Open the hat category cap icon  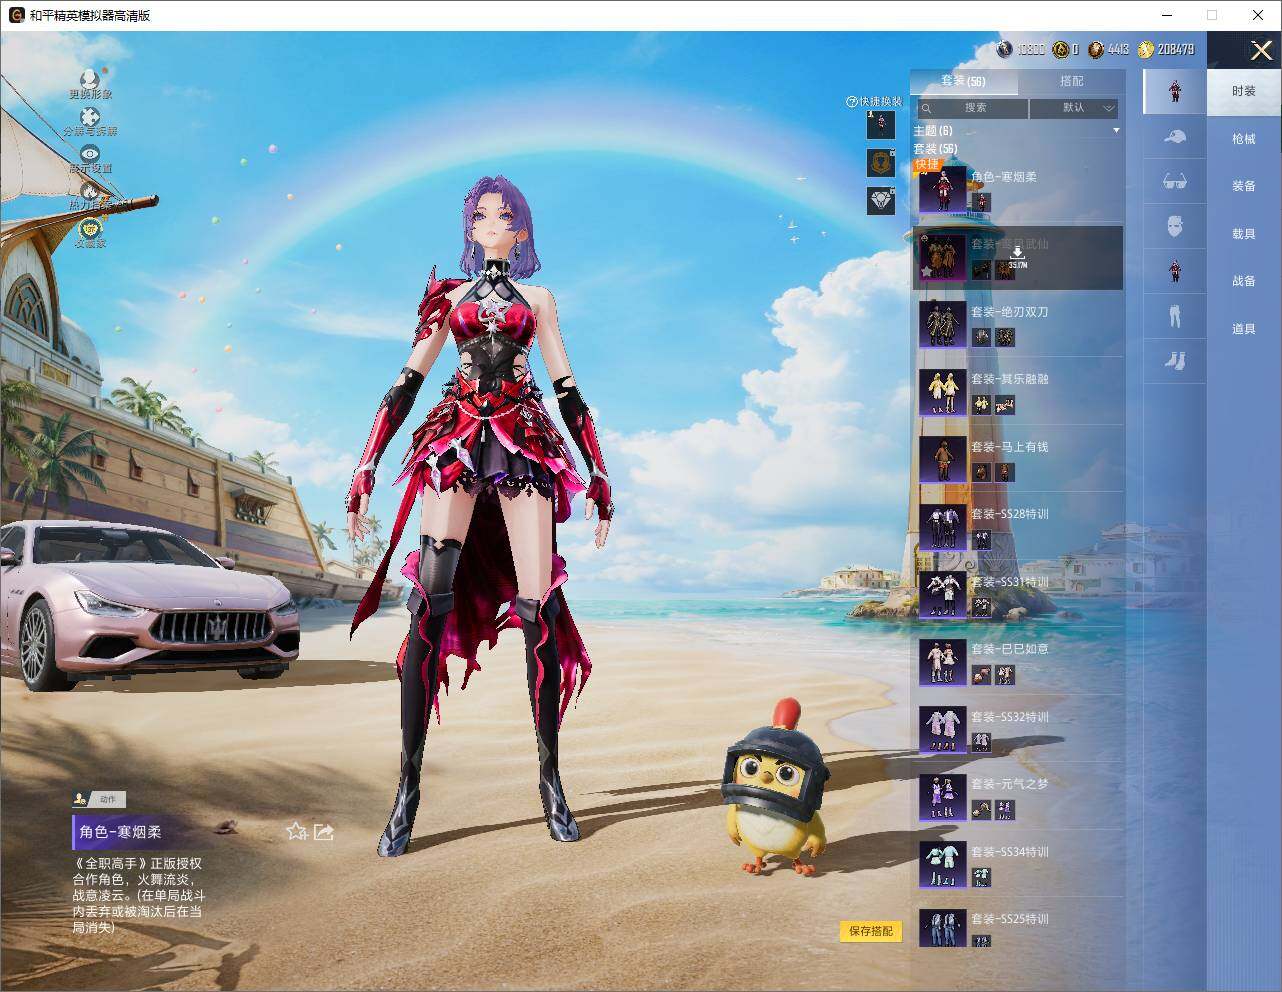click(x=1175, y=137)
